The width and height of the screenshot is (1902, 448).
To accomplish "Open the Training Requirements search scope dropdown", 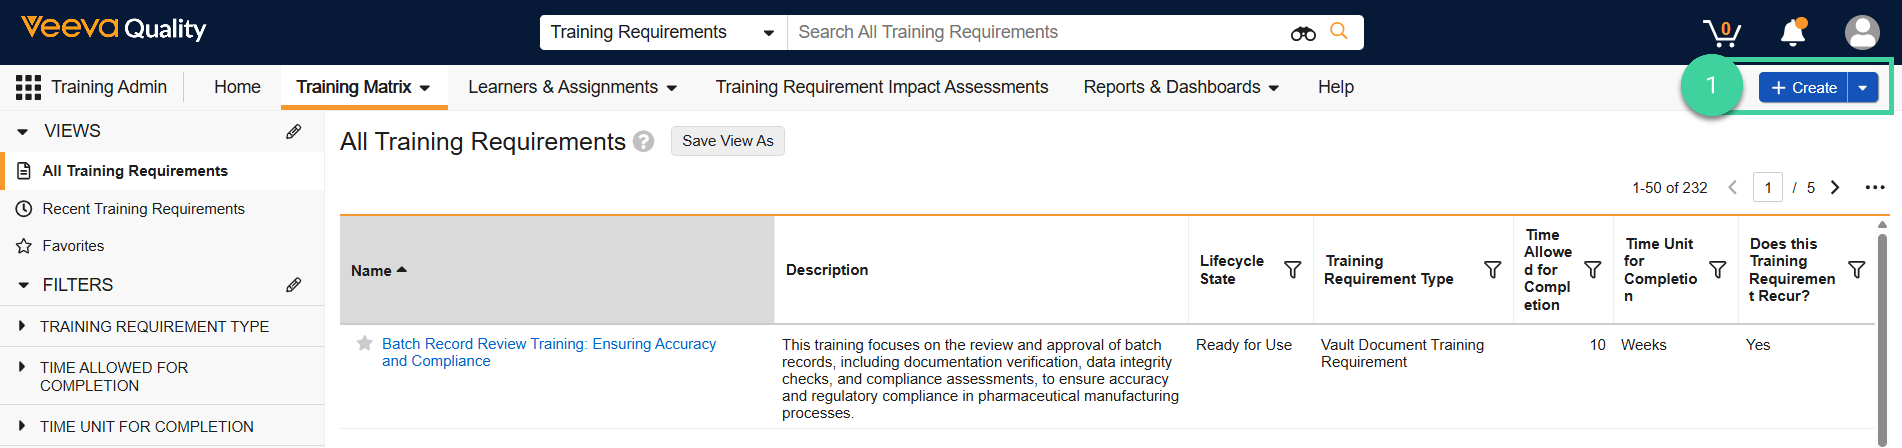I will 664,32.
